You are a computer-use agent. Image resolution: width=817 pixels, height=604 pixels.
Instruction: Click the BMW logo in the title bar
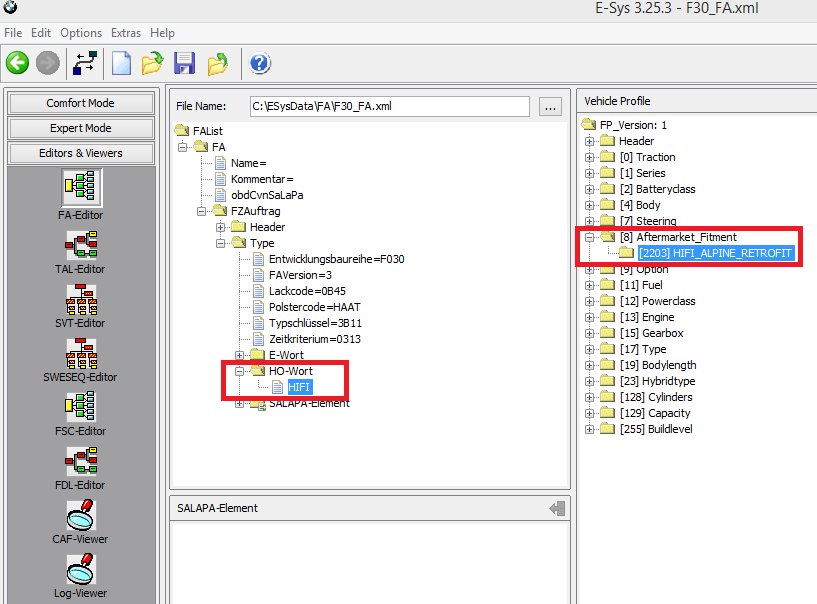click(x=10, y=7)
